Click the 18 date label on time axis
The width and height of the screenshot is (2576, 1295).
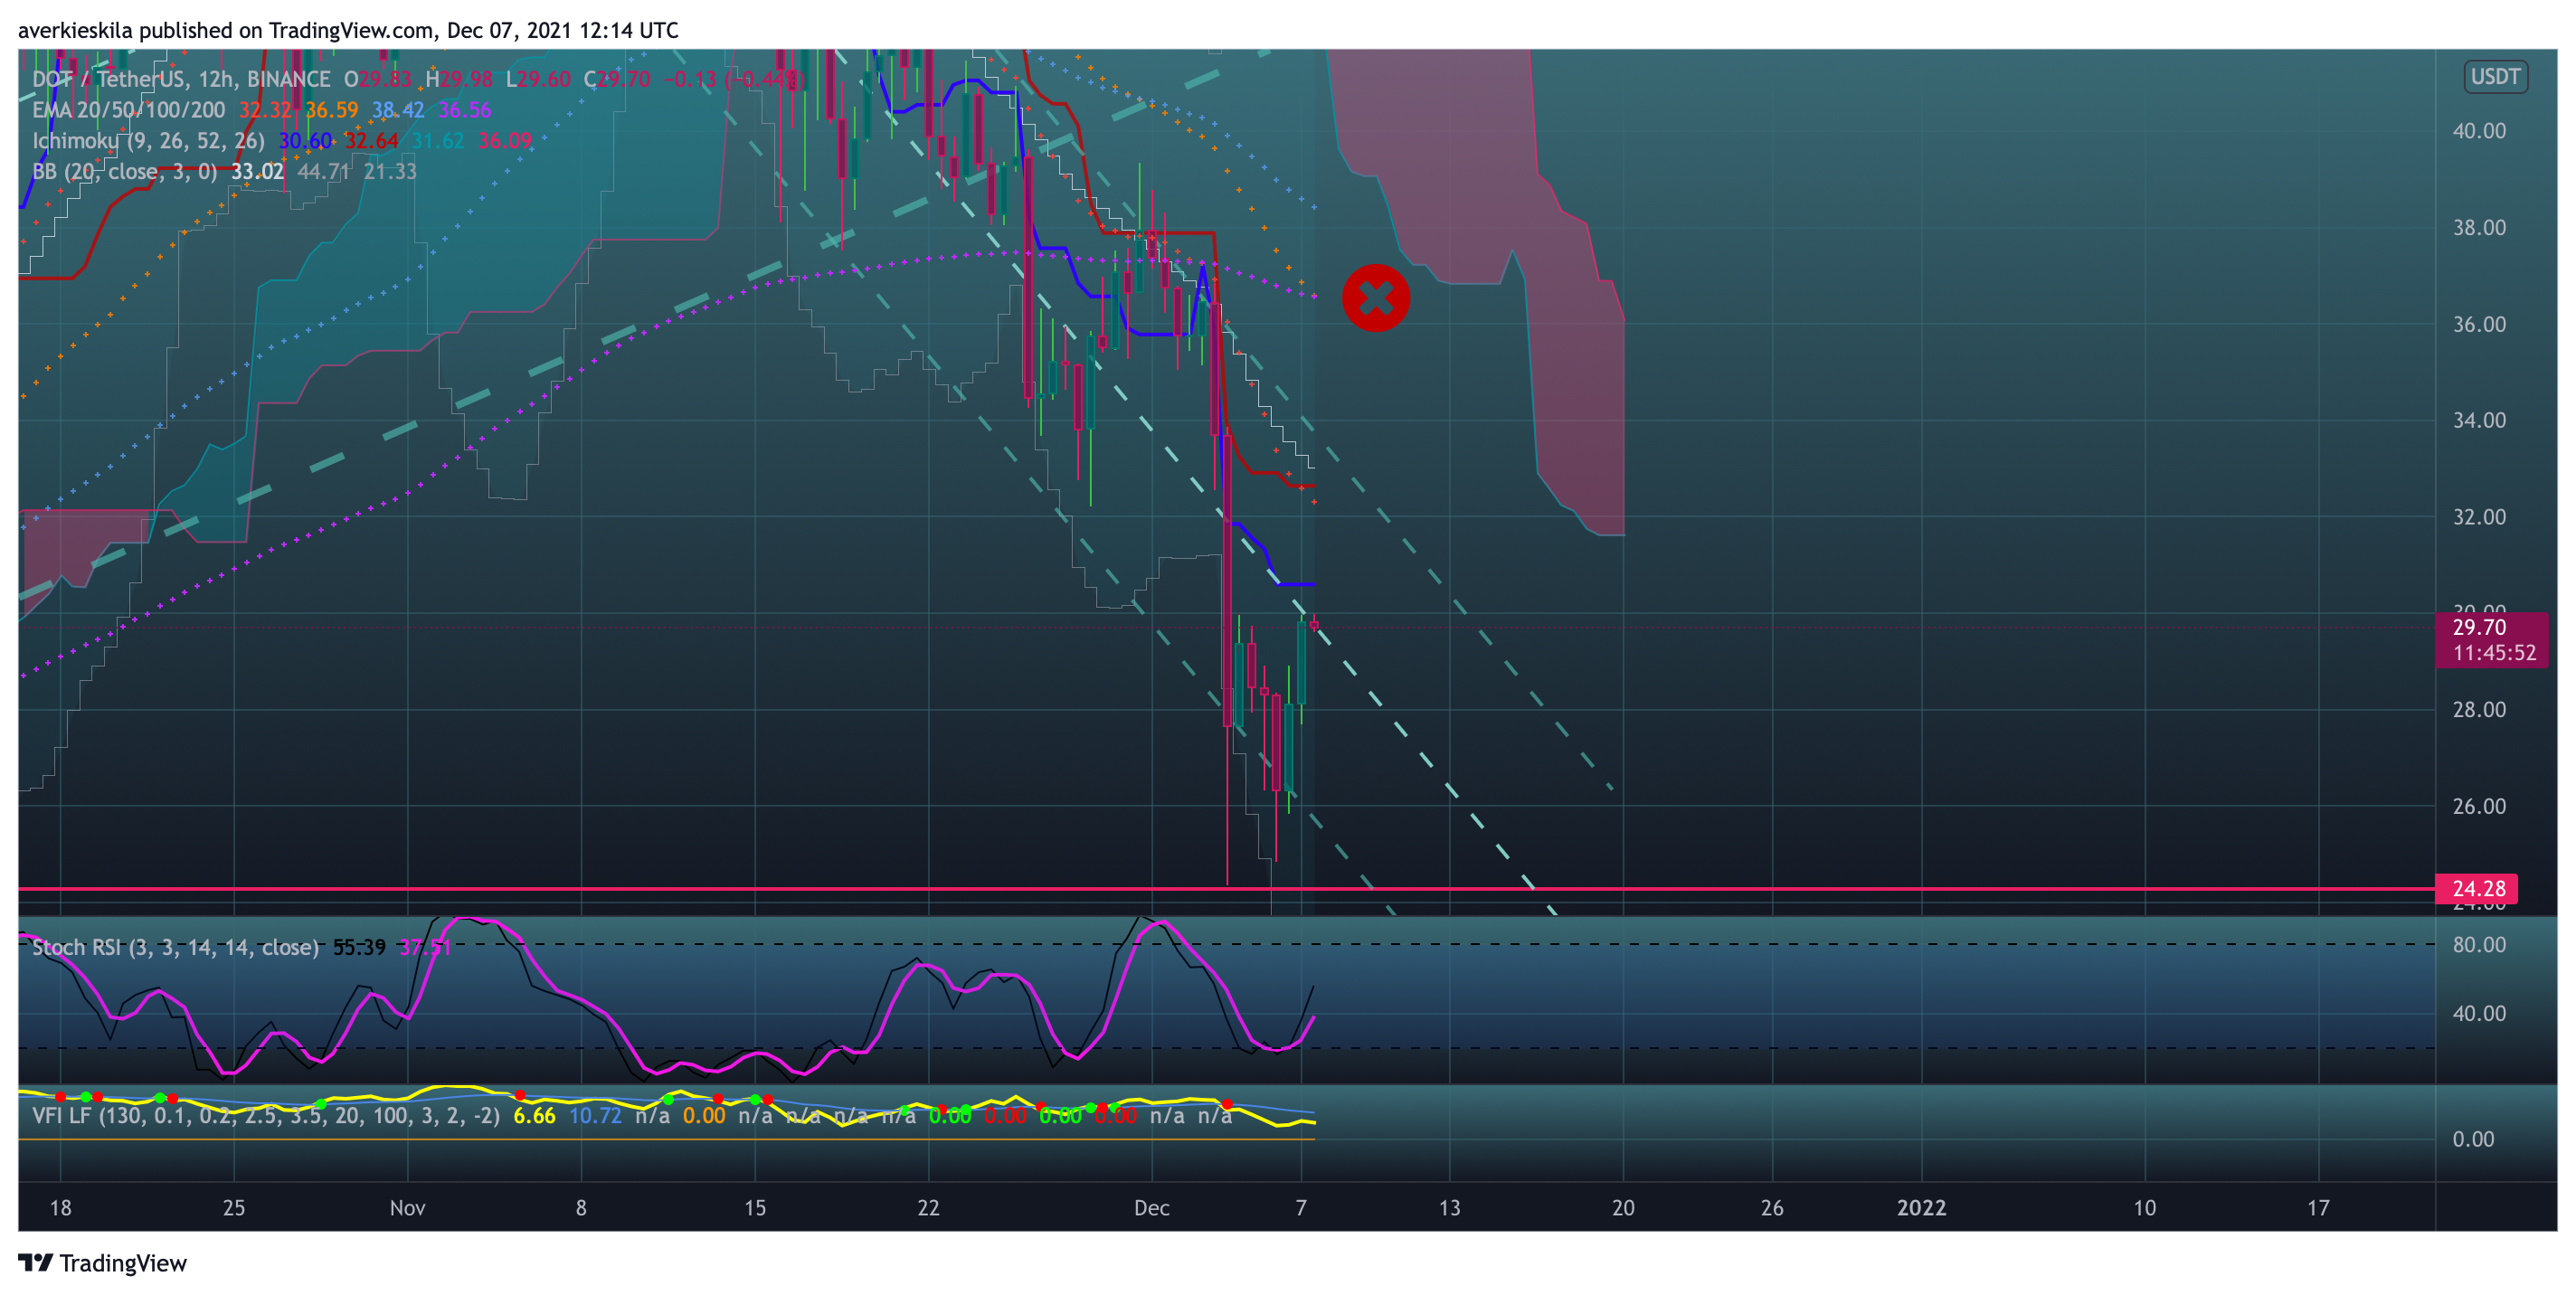point(60,1208)
